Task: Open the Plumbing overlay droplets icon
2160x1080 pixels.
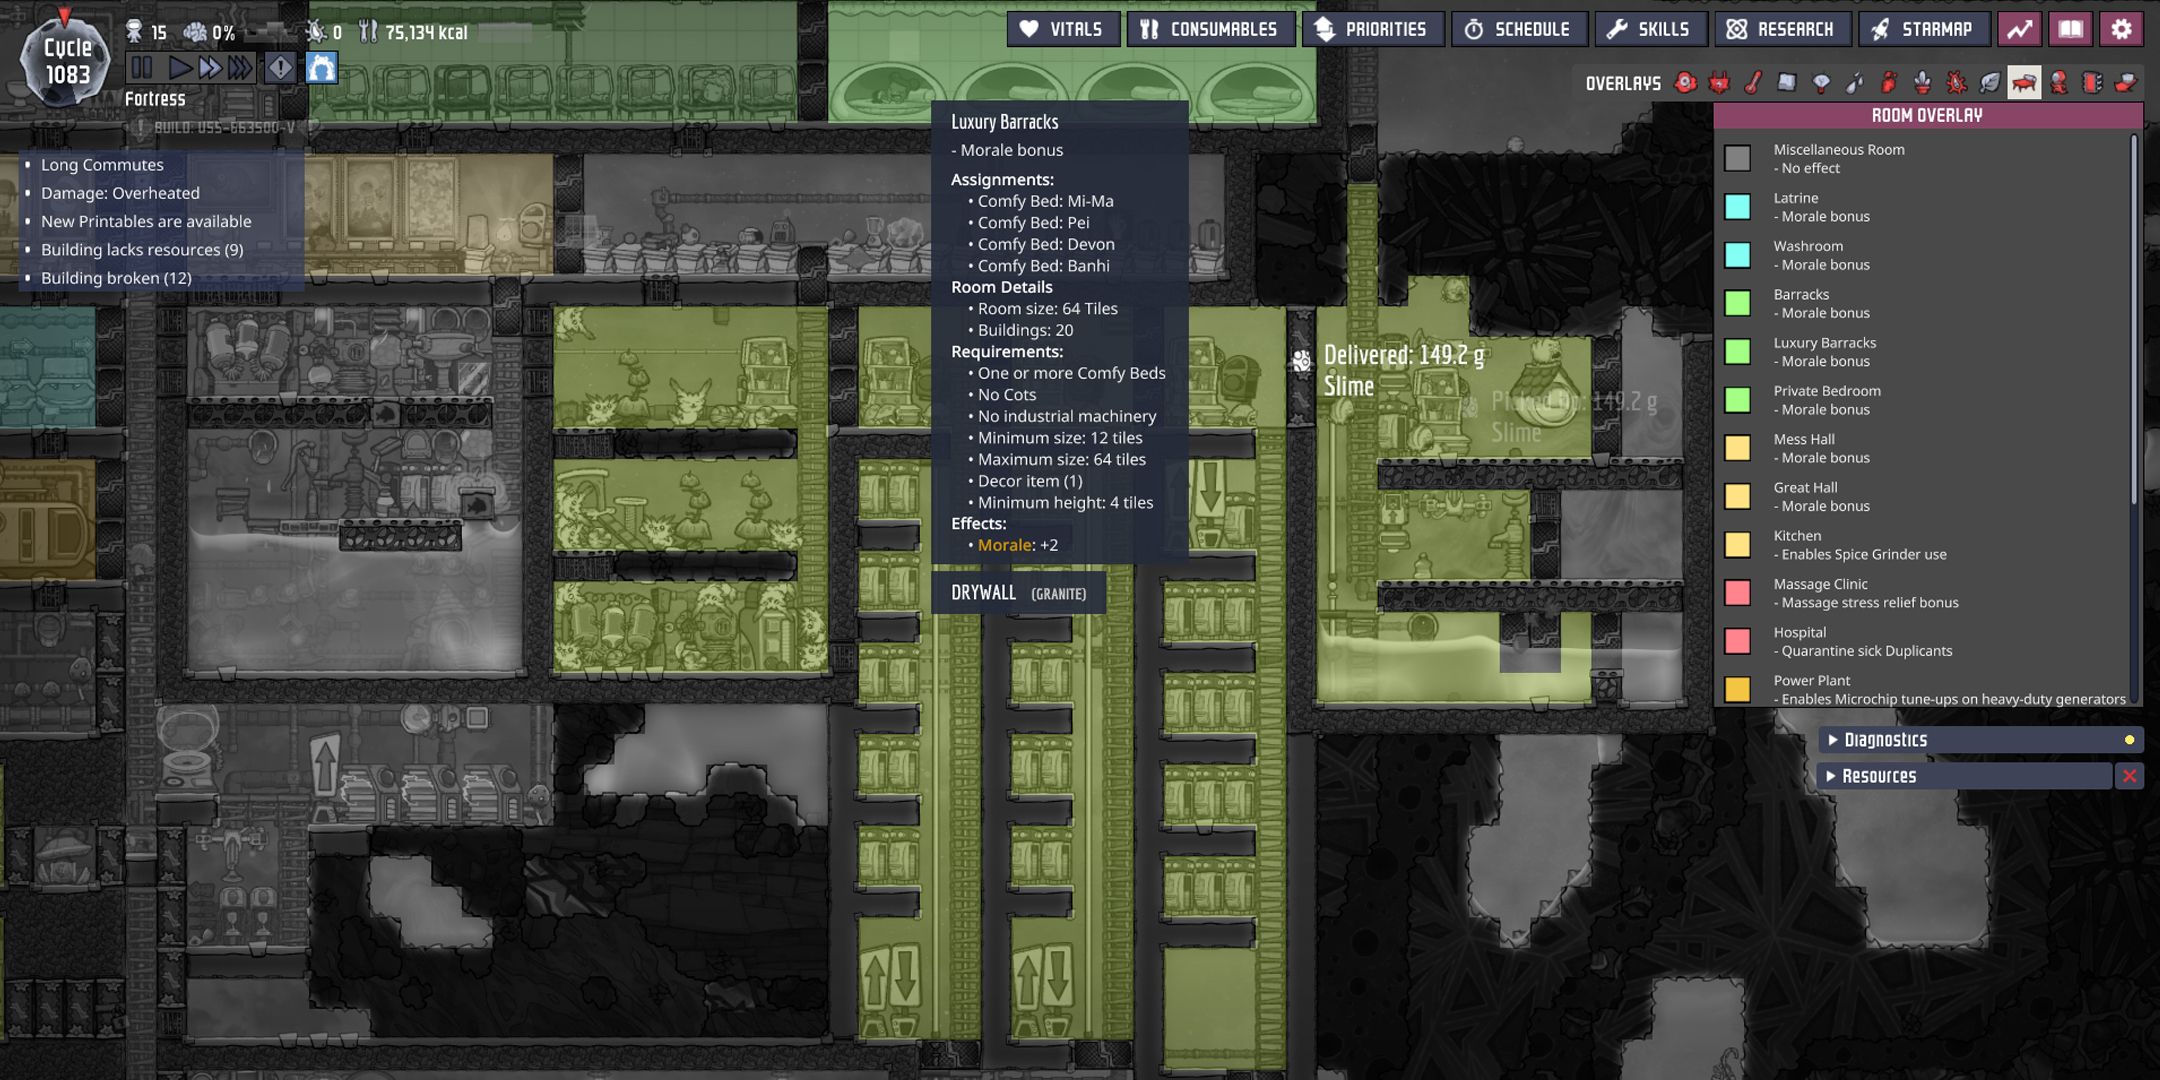Action: tap(1856, 83)
